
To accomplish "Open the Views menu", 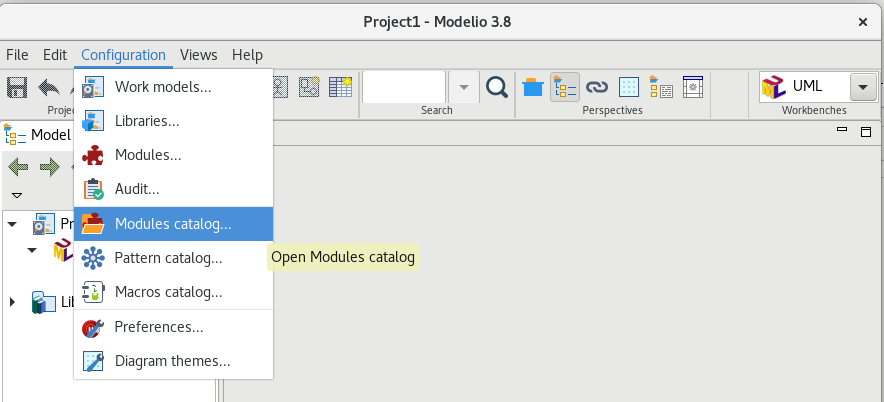I will coord(198,55).
